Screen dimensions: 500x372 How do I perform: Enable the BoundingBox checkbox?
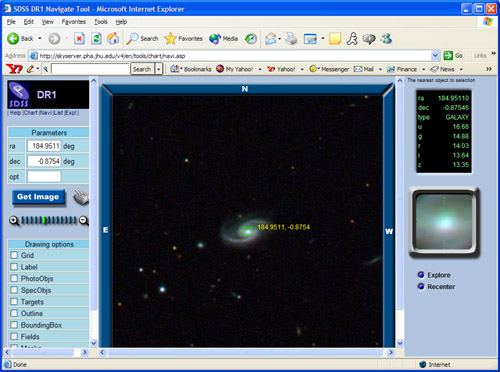(14, 325)
